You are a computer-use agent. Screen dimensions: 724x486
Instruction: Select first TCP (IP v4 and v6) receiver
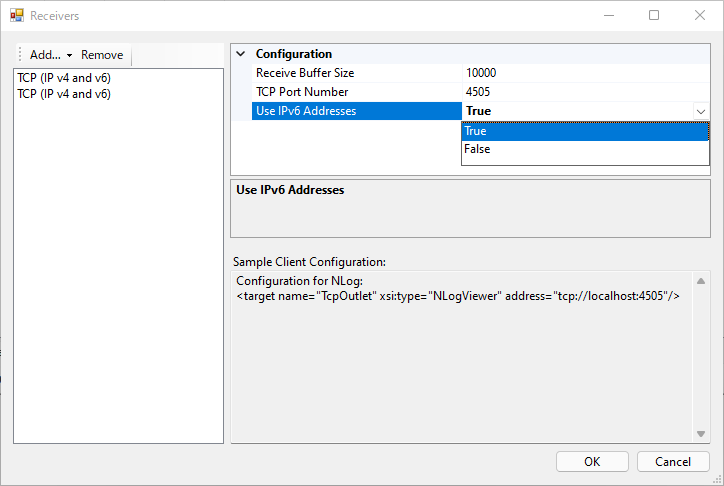pos(64,77)
